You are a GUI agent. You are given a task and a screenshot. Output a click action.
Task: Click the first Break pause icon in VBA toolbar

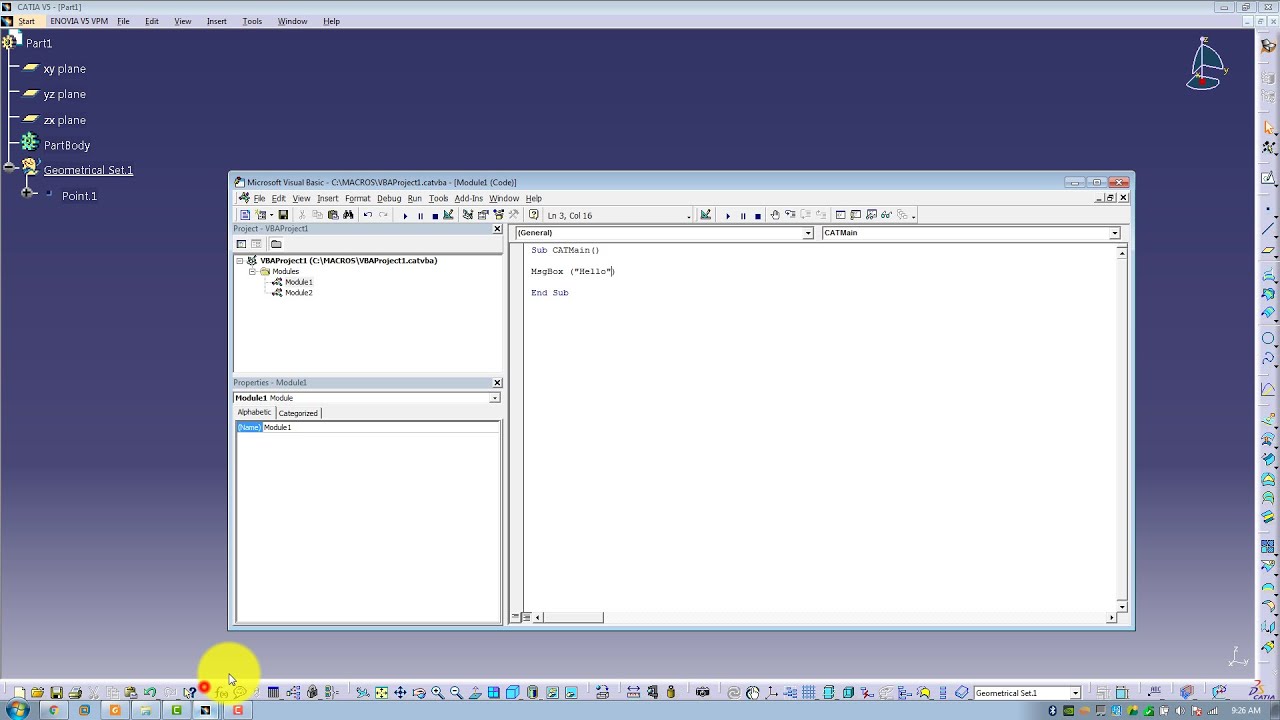[420, 215]
